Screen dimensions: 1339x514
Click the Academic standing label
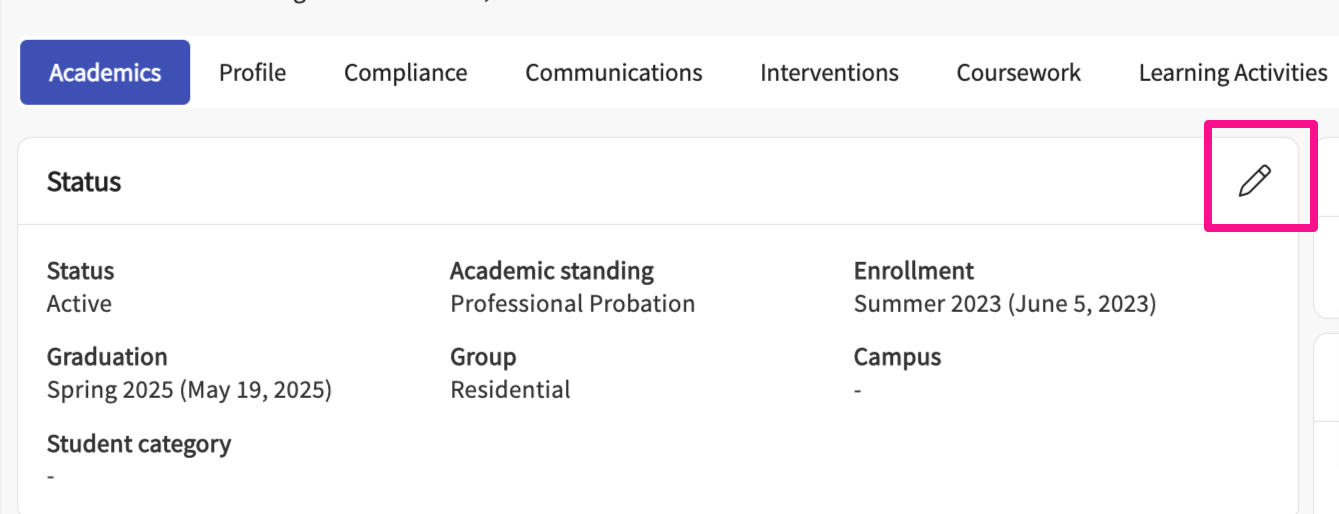tap(551, 271)
